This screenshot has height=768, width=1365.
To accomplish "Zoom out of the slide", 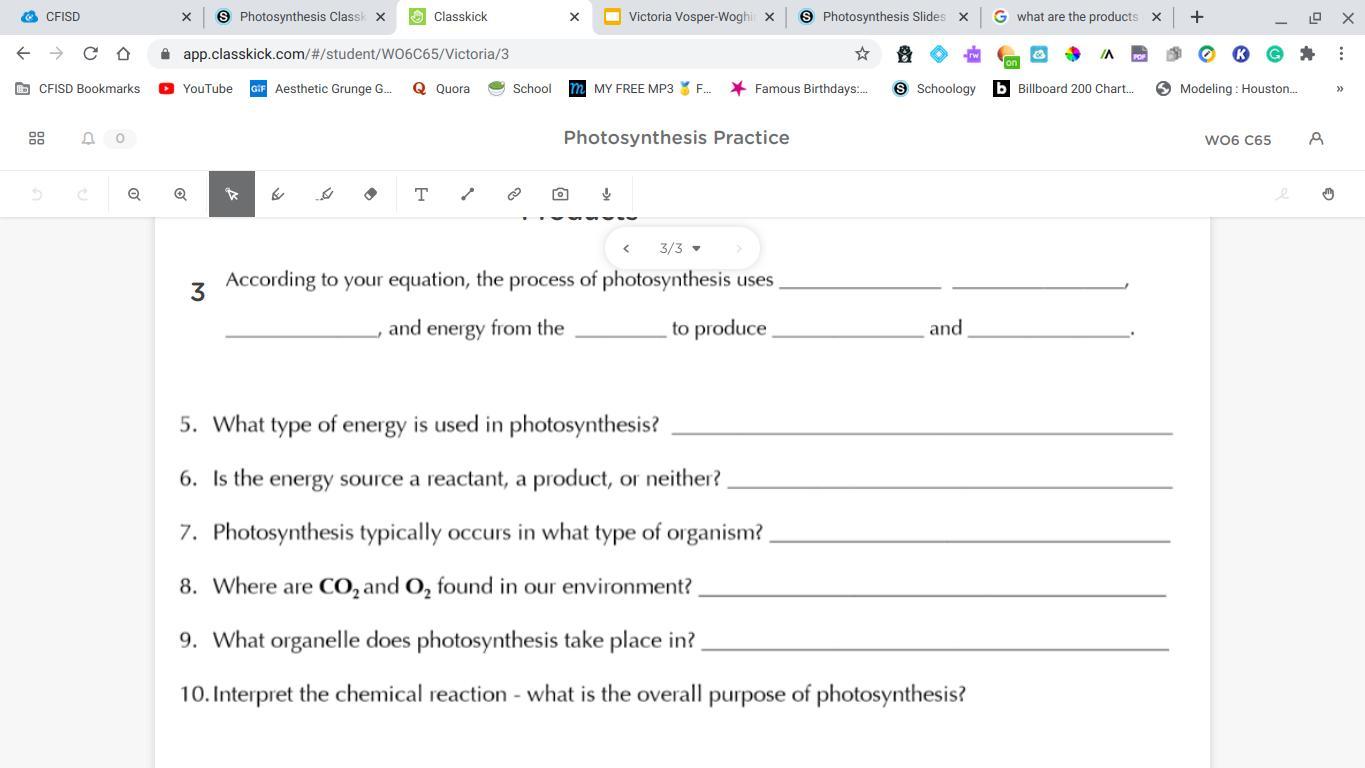I will (x=134, y=194).
